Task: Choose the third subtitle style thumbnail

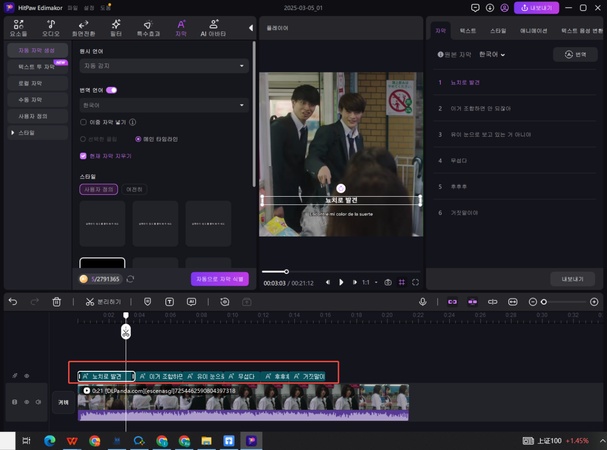Action: [x=208, y=223]
